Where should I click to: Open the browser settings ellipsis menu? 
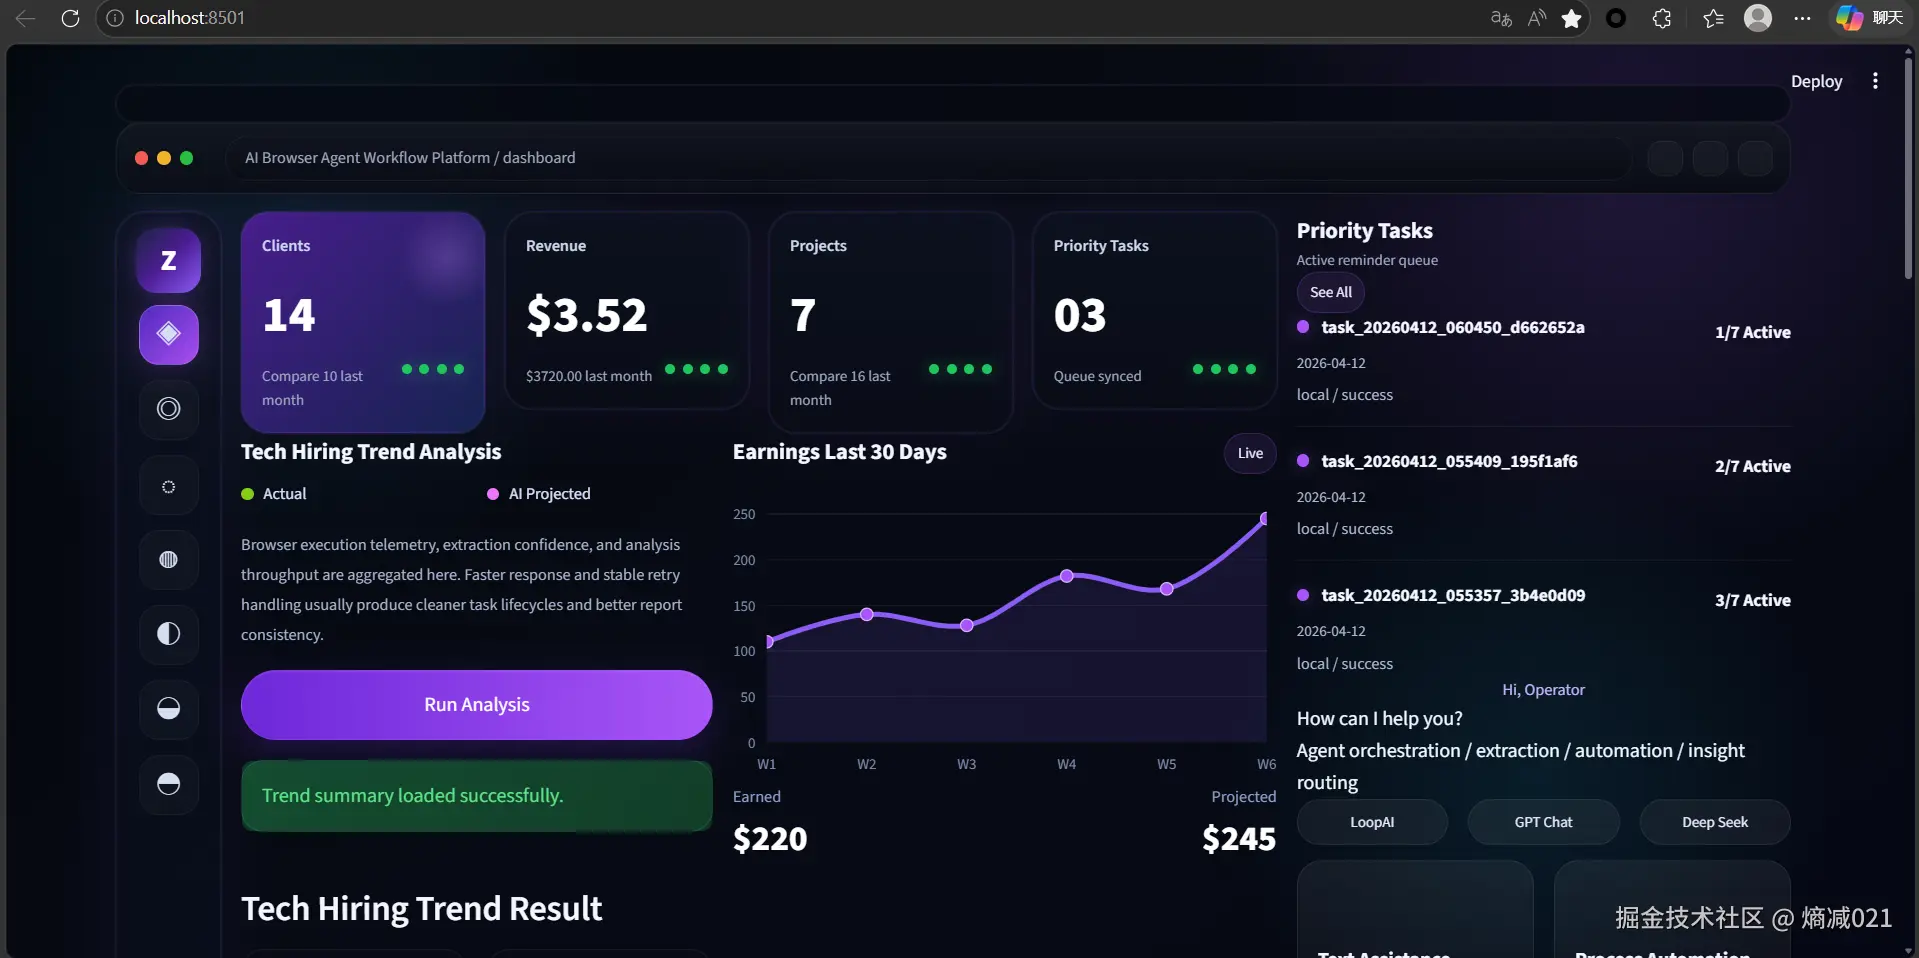[x=1803, y=18]
